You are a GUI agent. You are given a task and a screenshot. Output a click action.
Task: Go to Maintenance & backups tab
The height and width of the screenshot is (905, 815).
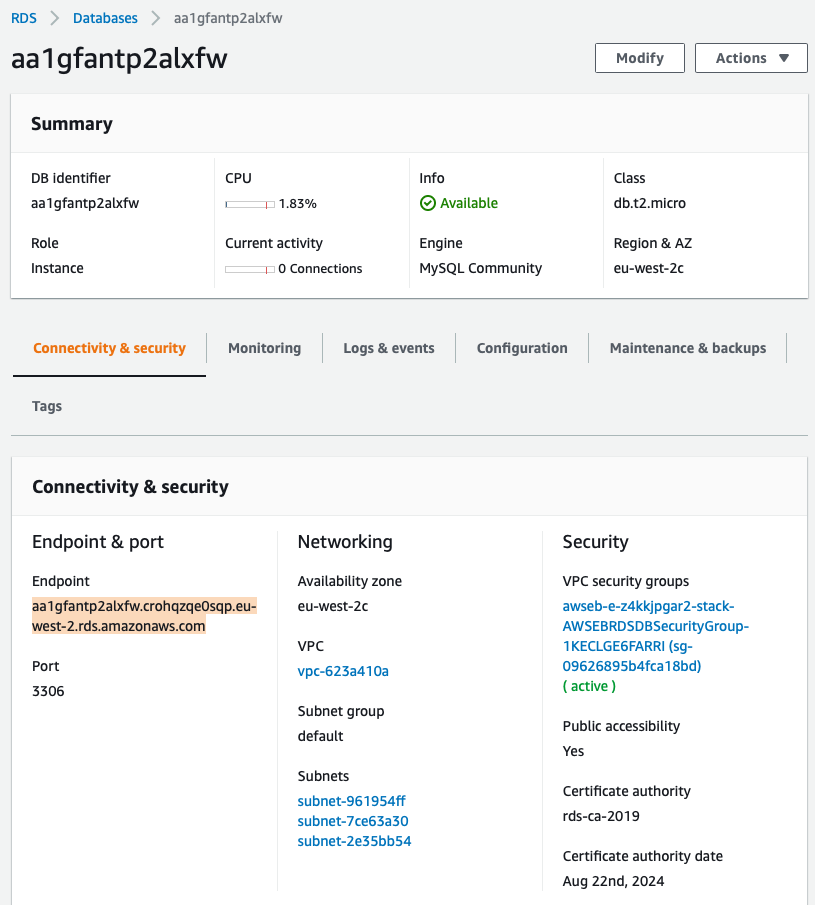(x=688, y=348)
